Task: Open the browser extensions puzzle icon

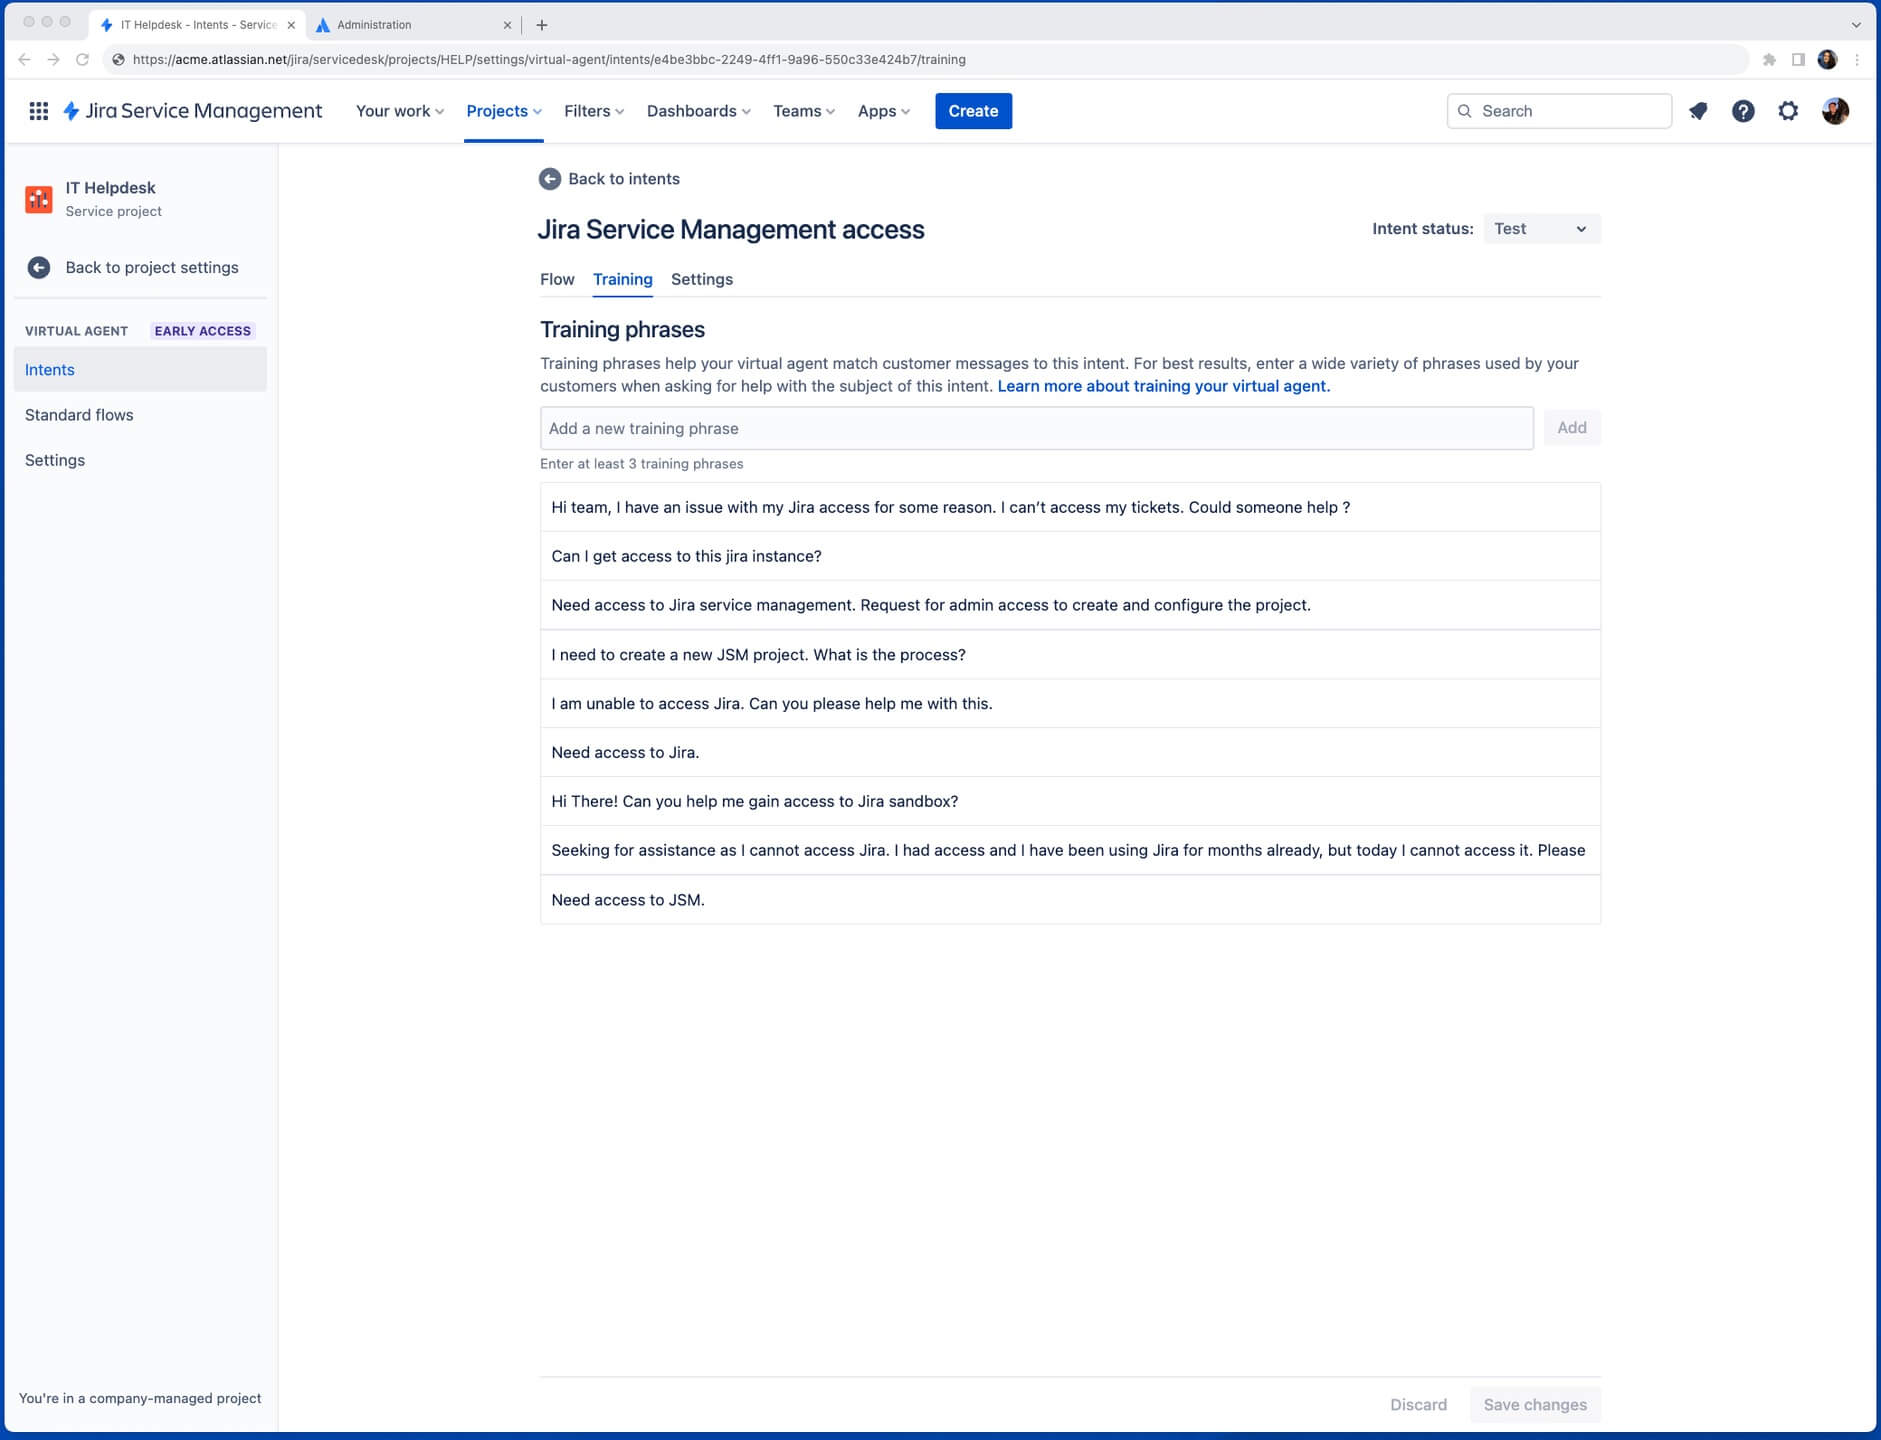Action: point(1769,60)
